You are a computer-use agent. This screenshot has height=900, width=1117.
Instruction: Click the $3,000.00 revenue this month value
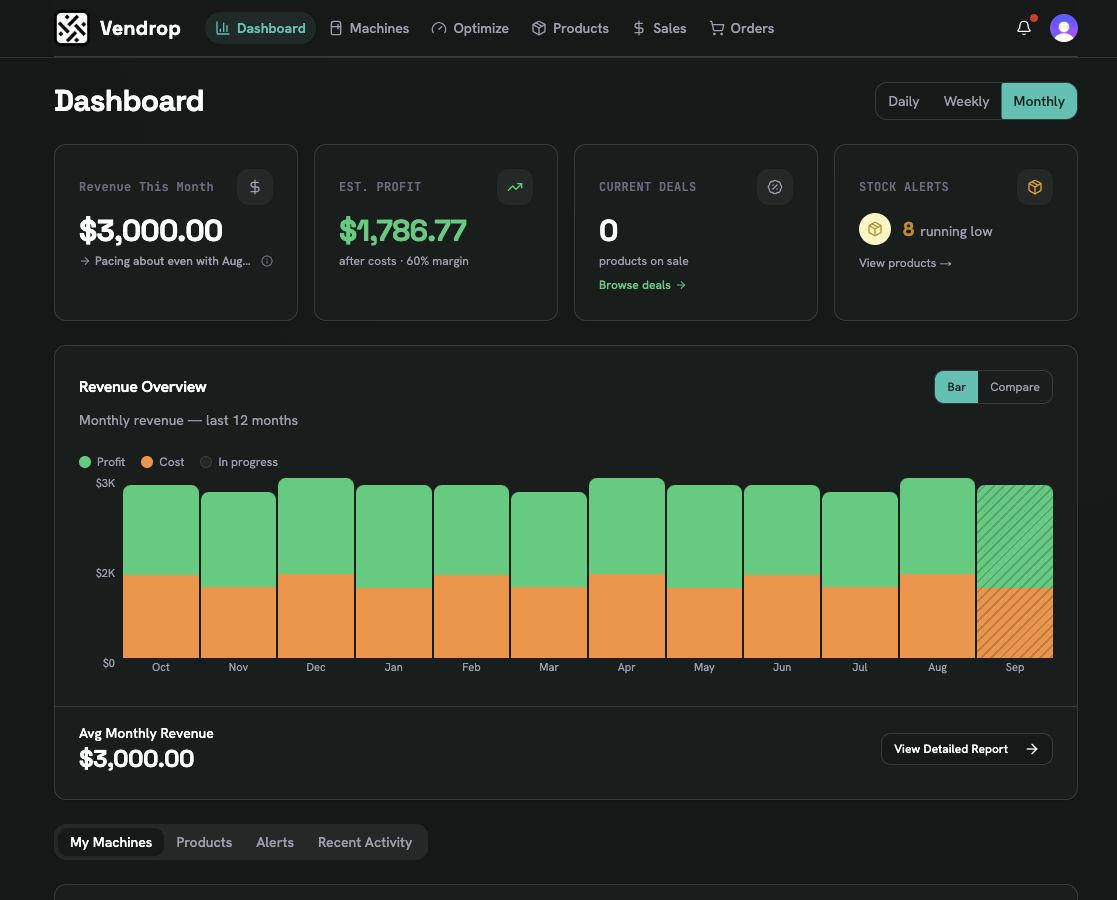(x=151, y=230)
